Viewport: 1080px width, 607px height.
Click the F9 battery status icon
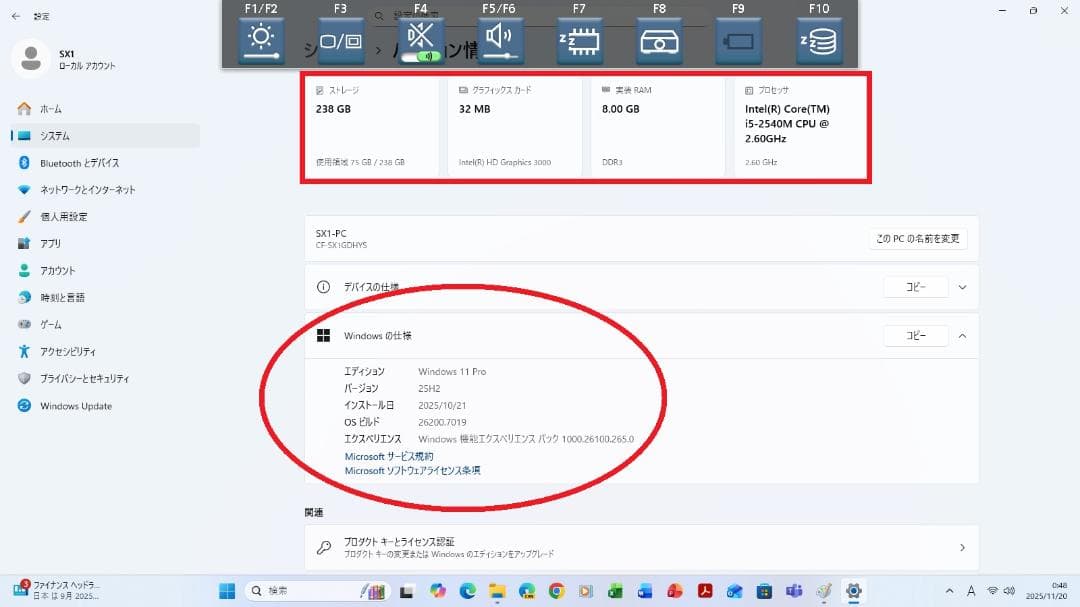(x=738, y=41)
